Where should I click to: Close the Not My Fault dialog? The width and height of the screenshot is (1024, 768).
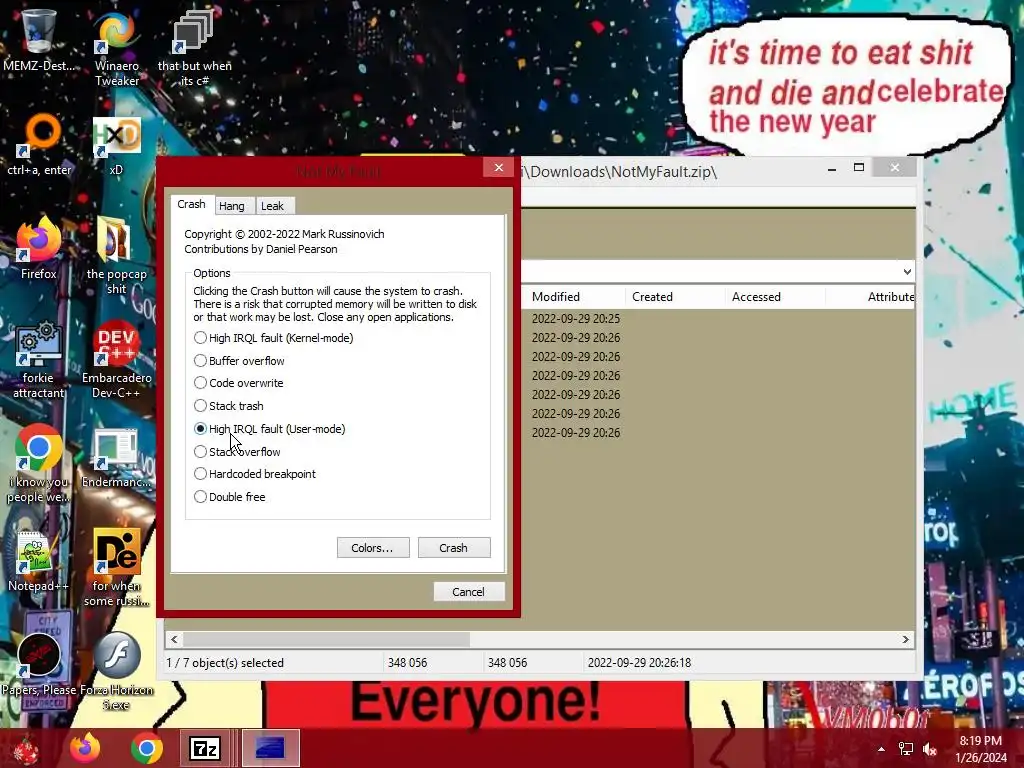click(499, 168)
